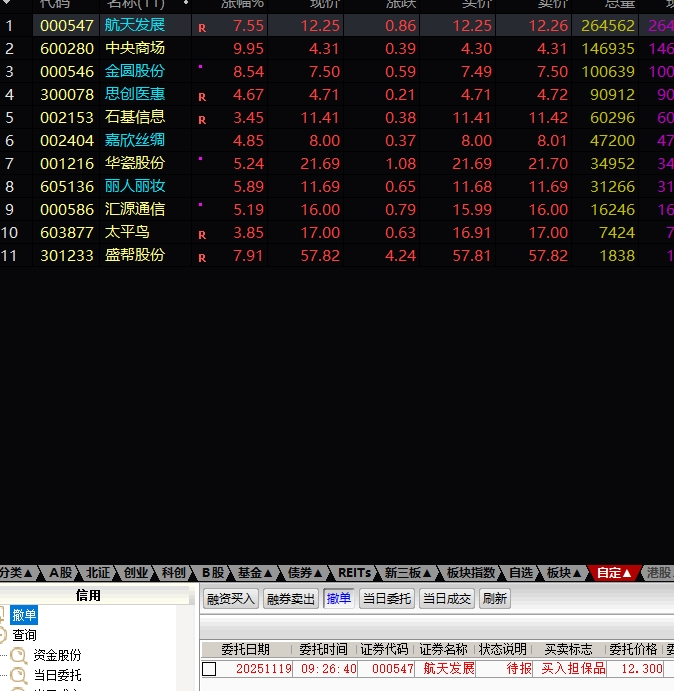The image size is (674, 691).
Task: Click the 当日委托 toolbar button
Action: (x=387, y=598)
